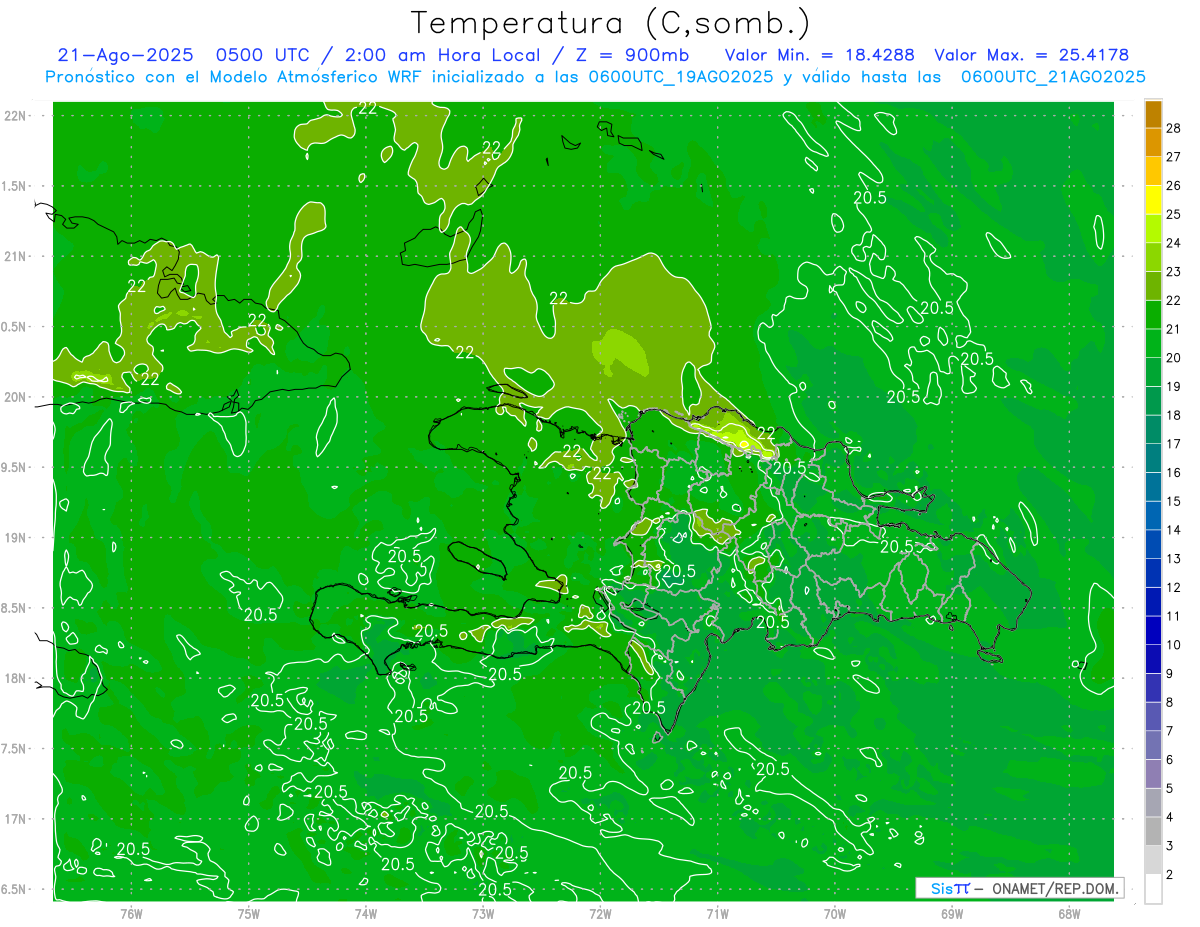Click the '10' color scale label

(1174, 644)
